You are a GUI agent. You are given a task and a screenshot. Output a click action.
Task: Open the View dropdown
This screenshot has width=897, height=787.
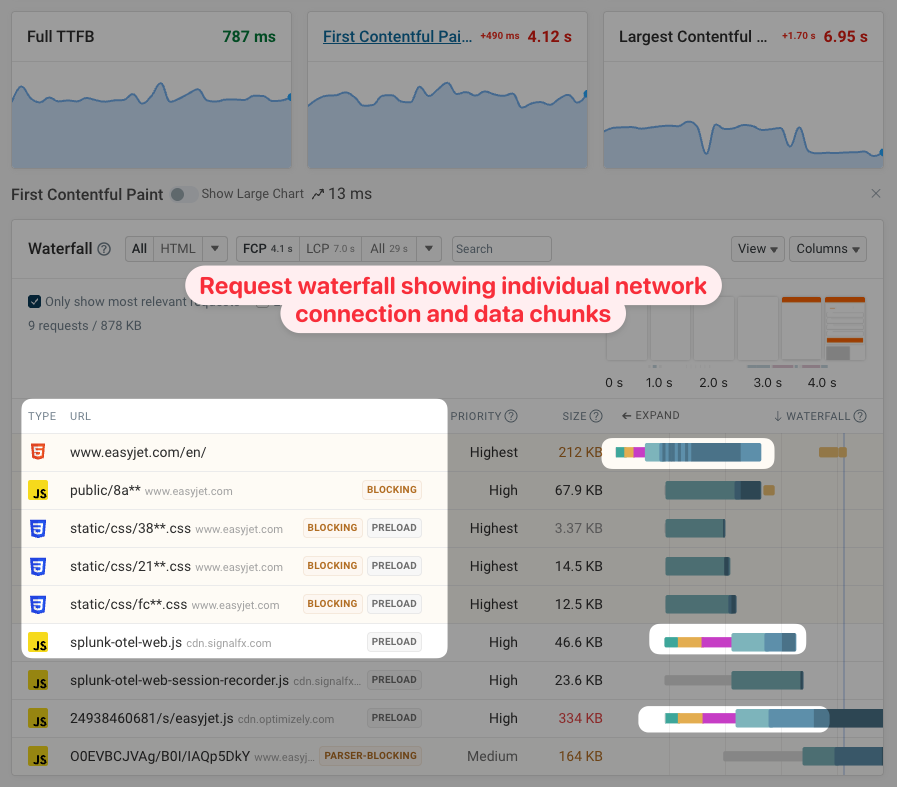point(757,248)
